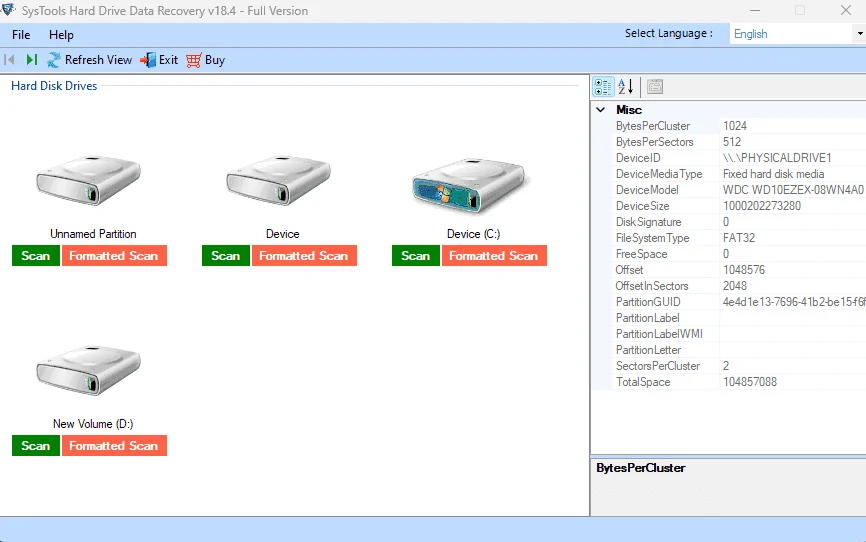Click the Exit door icon
Viewport: 866px width, 542px height.
coord(148,60)
